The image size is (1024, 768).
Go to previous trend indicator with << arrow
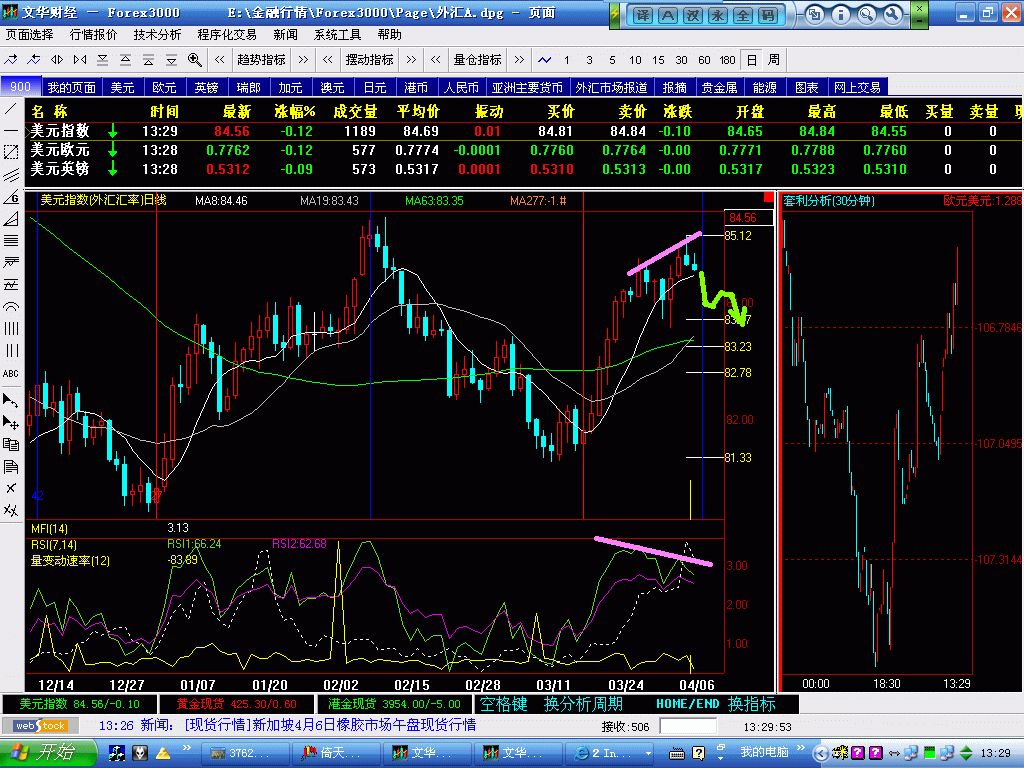point(220,60)
